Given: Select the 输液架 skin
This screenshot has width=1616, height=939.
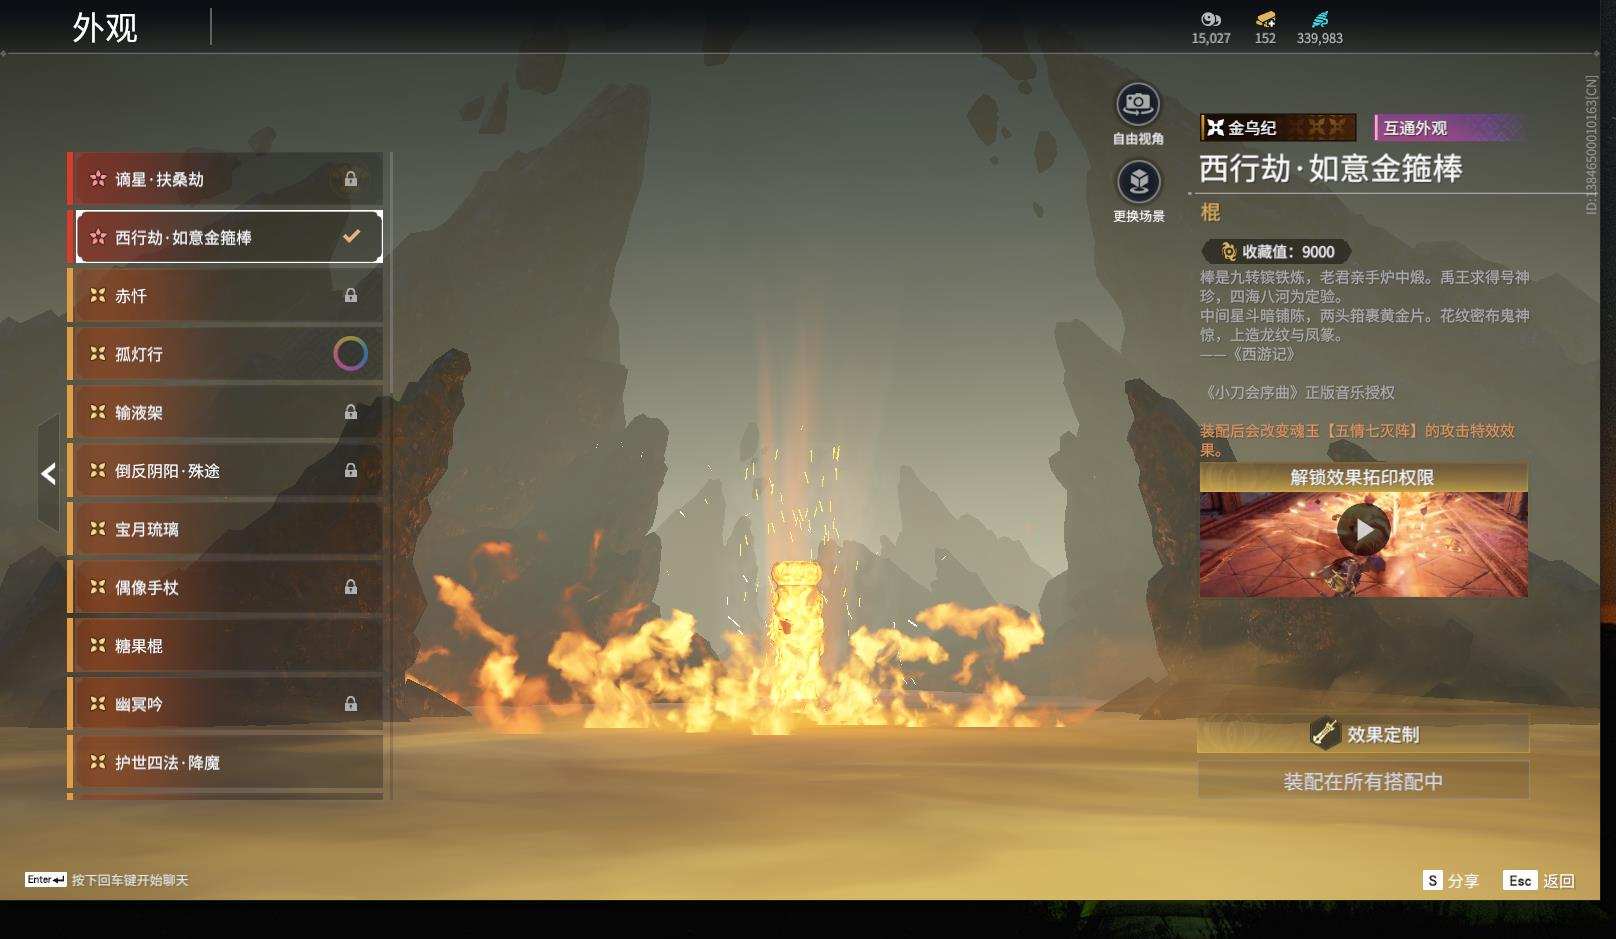Looking at the screenshot, I should pyautogui.click(x=225, y=412).
